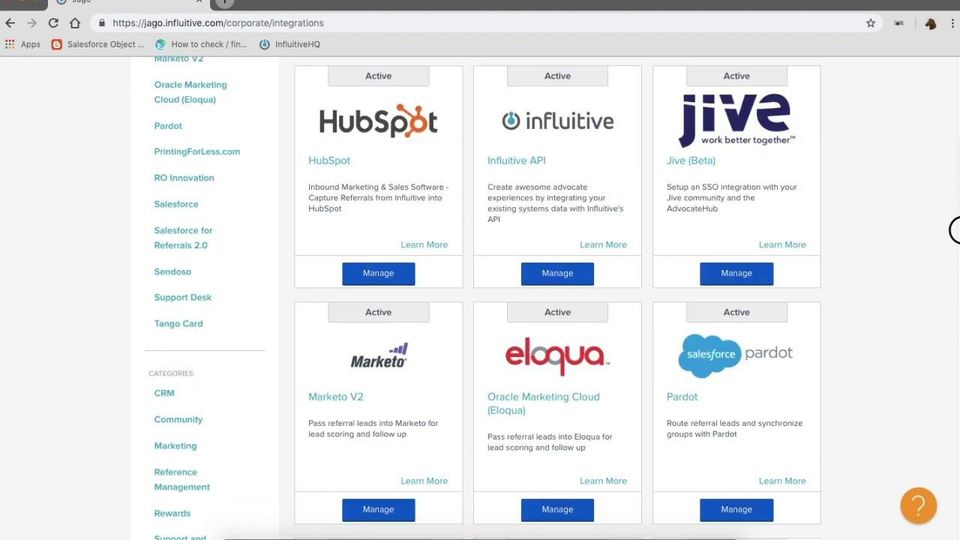Select Salesforce for Referrals 2.0 sidebar link
The height and width of the screenshot is (540, 960).
[x=183, y=238]
